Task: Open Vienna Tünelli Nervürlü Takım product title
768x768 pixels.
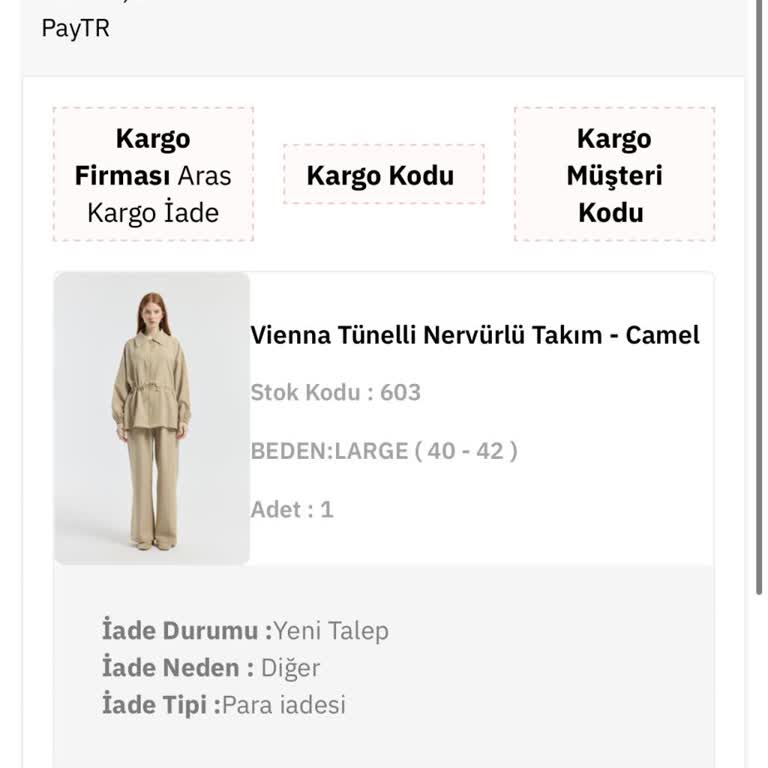Action: [x=475, y=335]
